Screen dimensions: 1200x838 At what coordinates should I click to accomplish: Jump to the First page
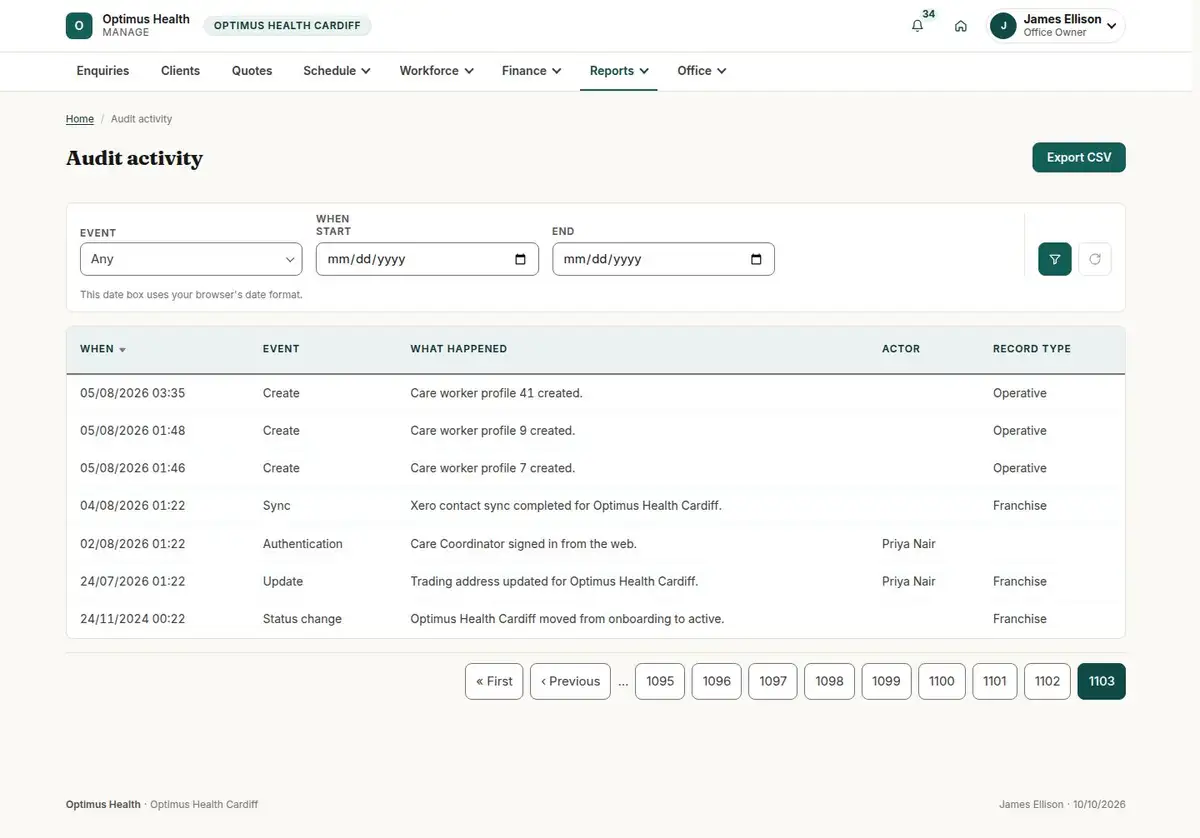tap(494, 681)
